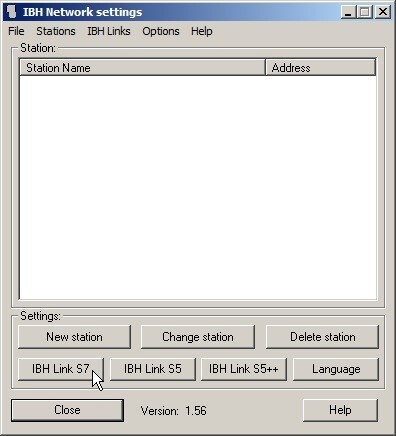Sort by Address column header
Image resolution: width=396 pixels, height=436 pixels.
point(321,68)
